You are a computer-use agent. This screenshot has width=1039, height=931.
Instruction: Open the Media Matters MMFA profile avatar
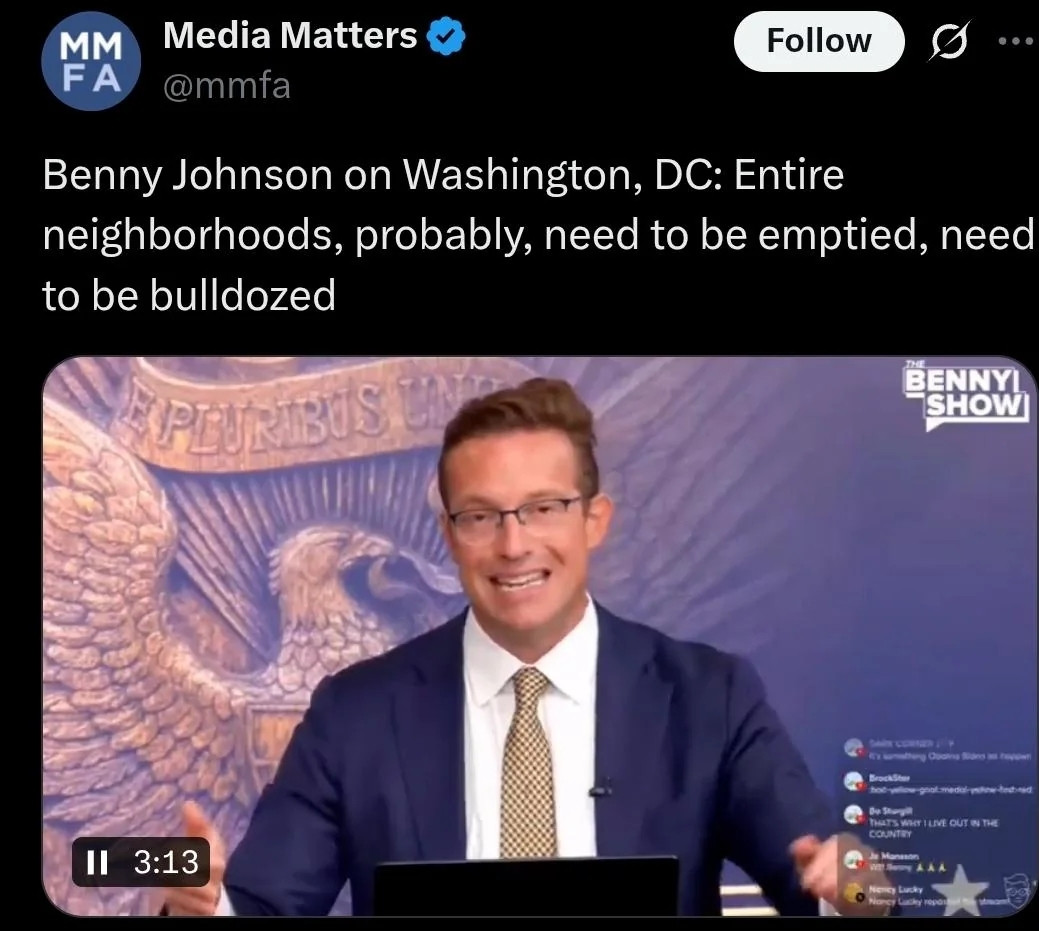[91, 60]
